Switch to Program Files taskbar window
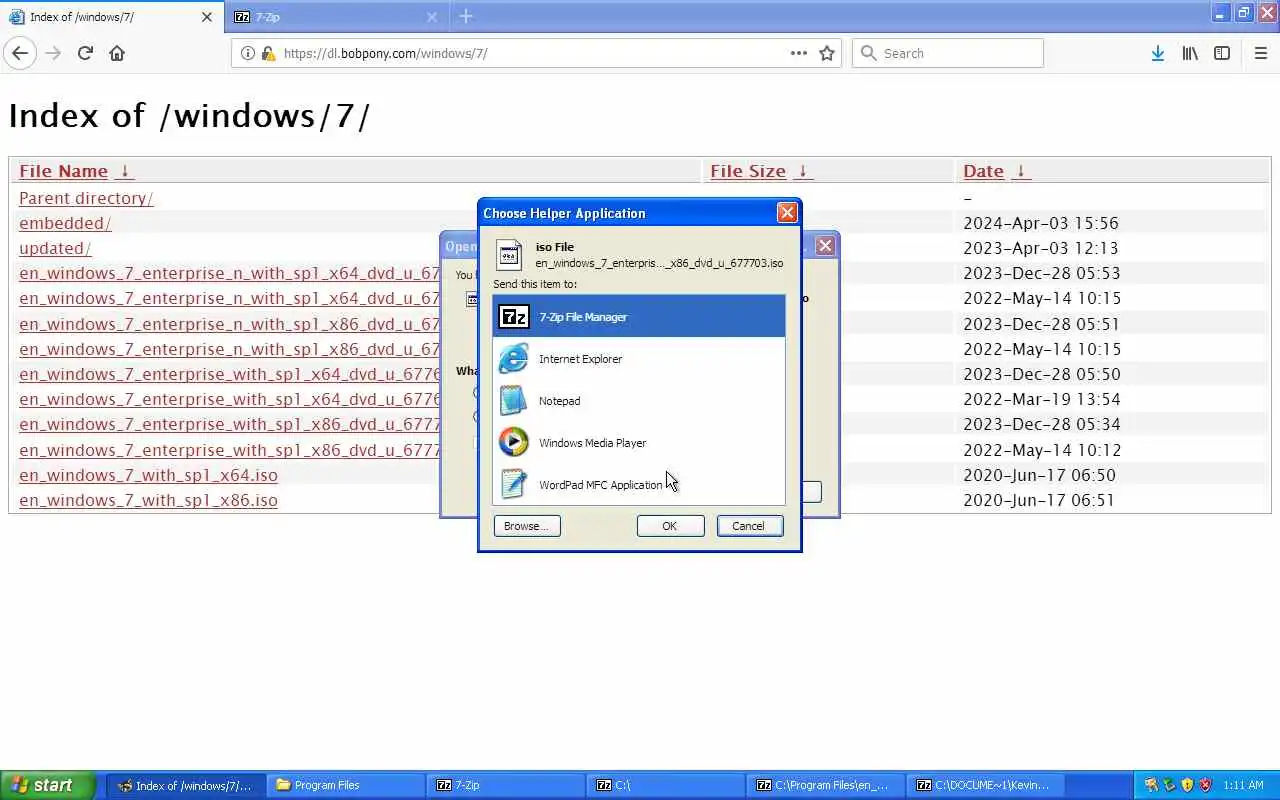Screen dimensions: 1280x800 345,785
